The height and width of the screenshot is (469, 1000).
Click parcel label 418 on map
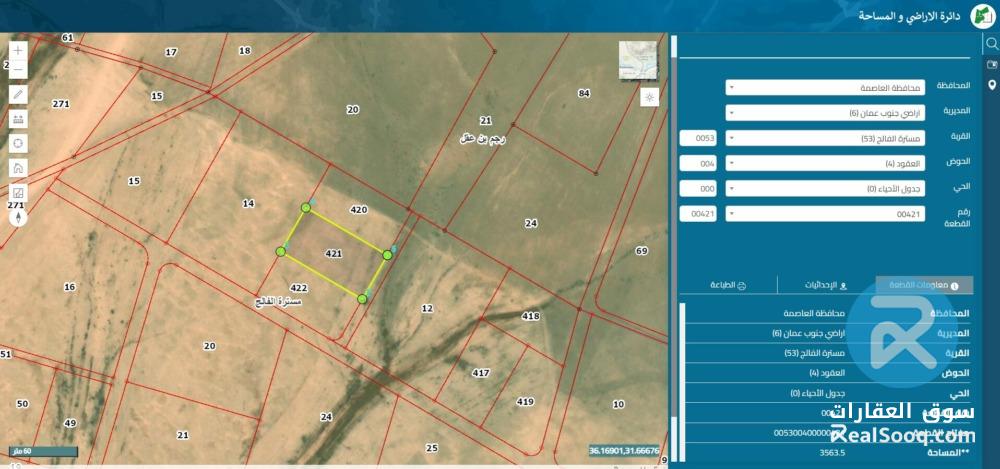coord(531,316)
